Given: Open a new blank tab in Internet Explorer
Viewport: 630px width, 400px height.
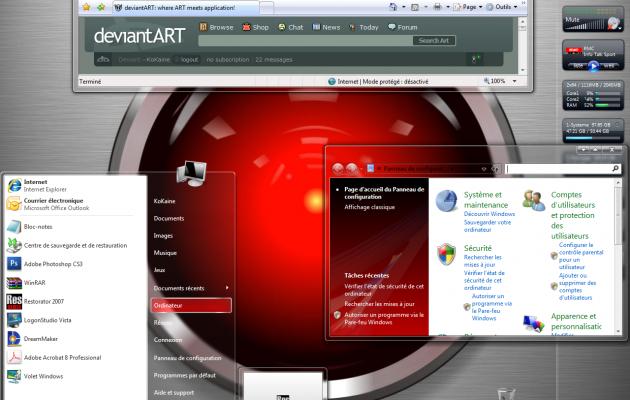Looking at the screenshot, I should [x=267, y=8].
